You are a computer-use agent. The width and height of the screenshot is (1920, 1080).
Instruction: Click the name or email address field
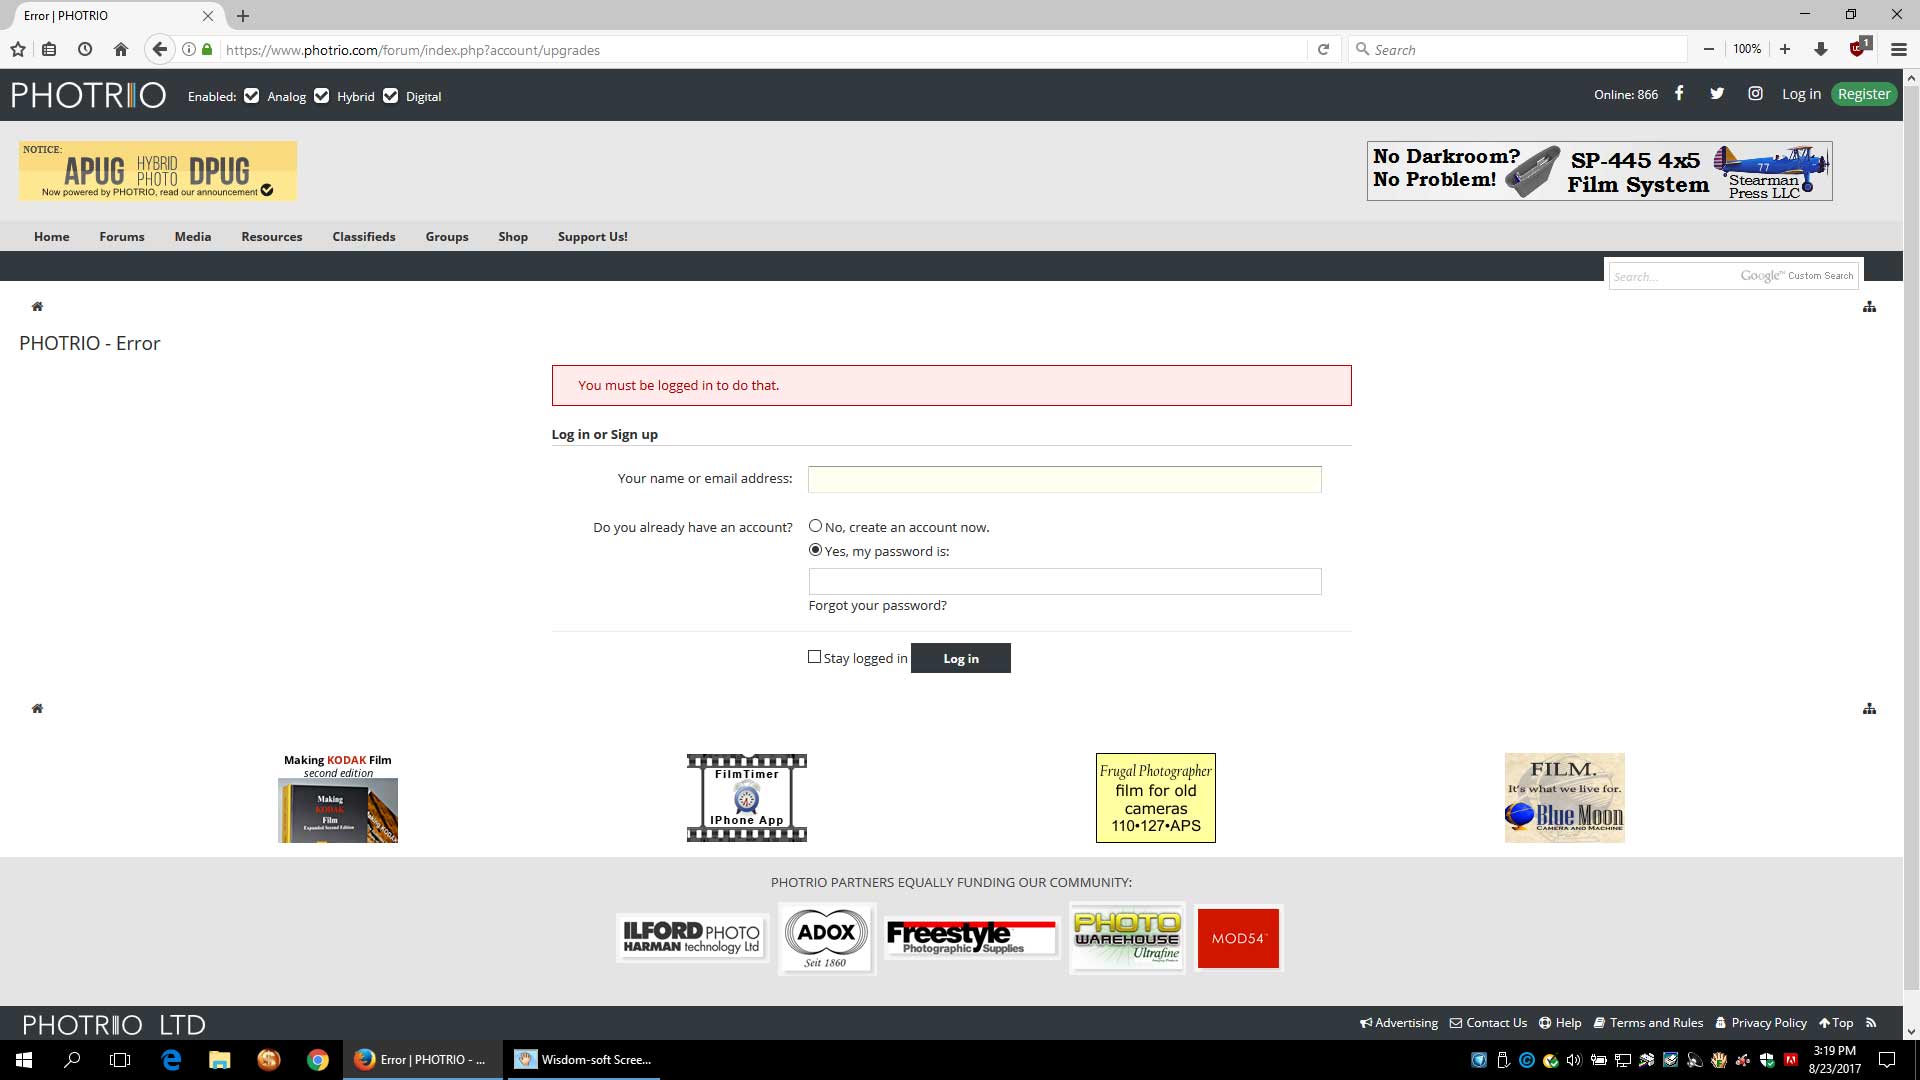pyautogui.click(x=1064, y=479)
